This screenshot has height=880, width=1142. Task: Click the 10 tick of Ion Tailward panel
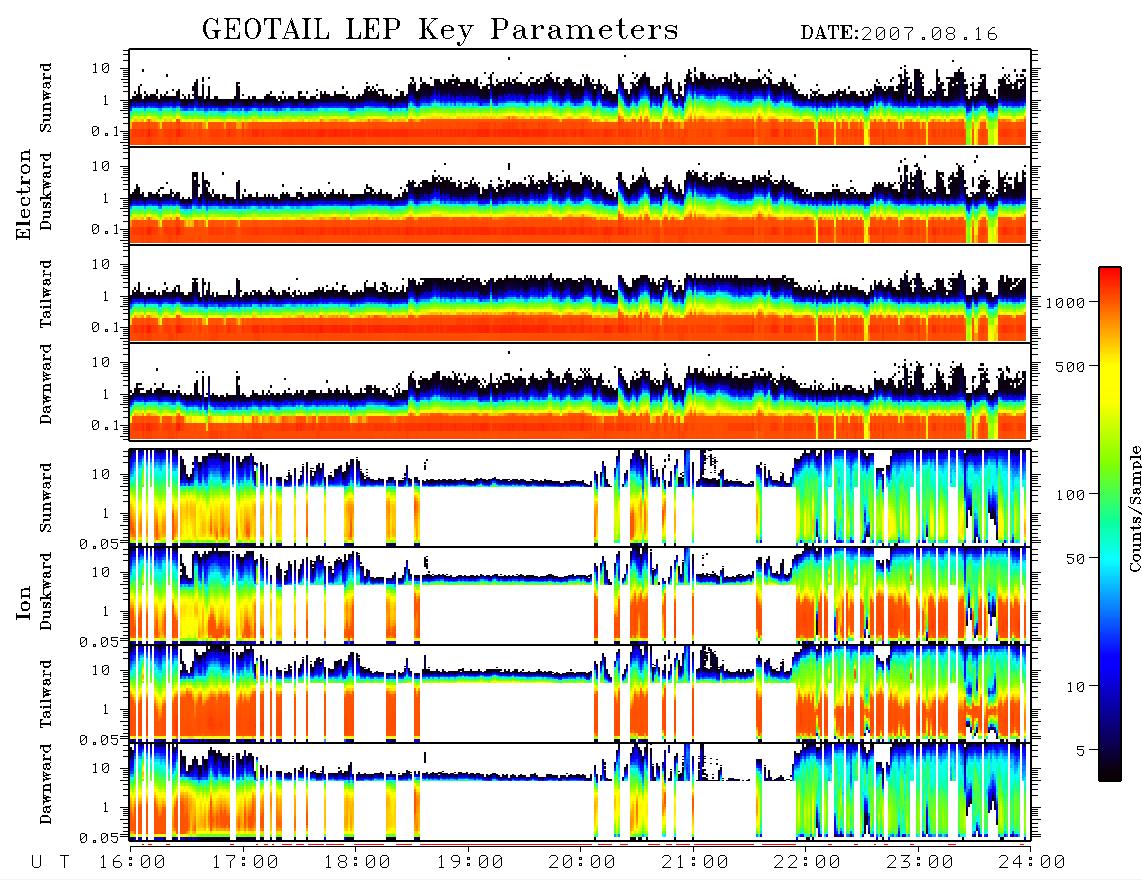coord(101,670)
